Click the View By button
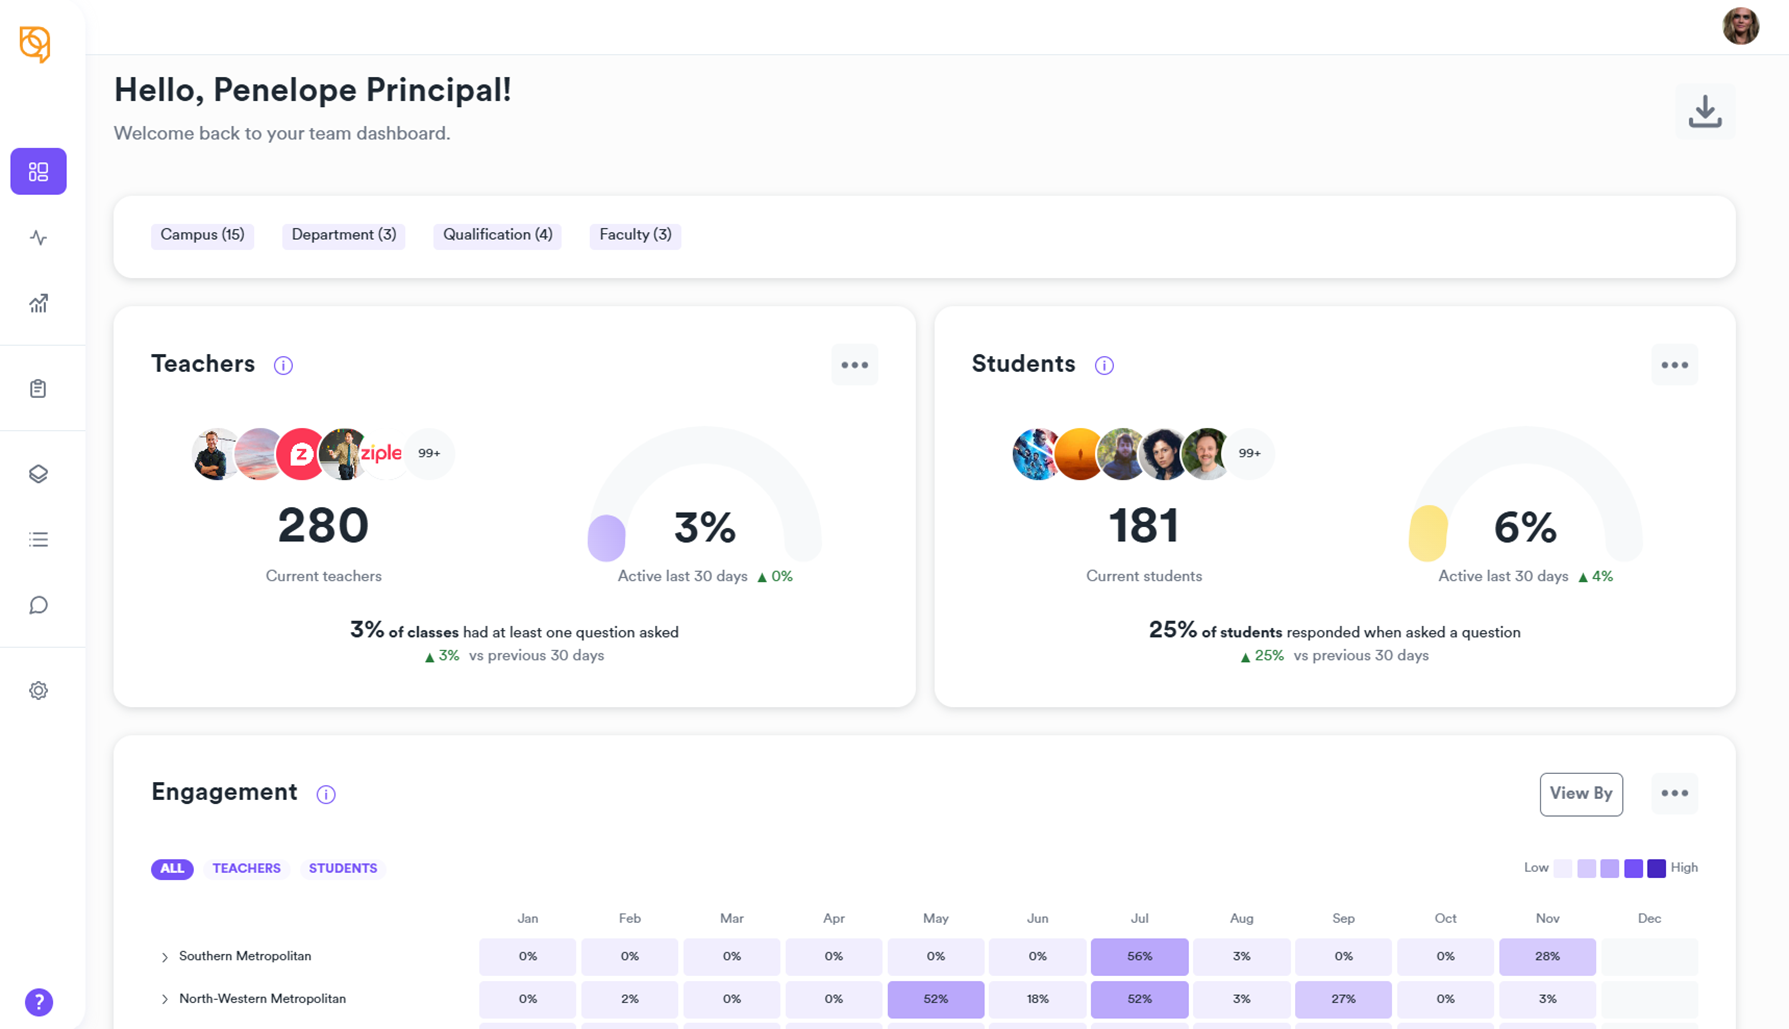 tap(1580, 794)
